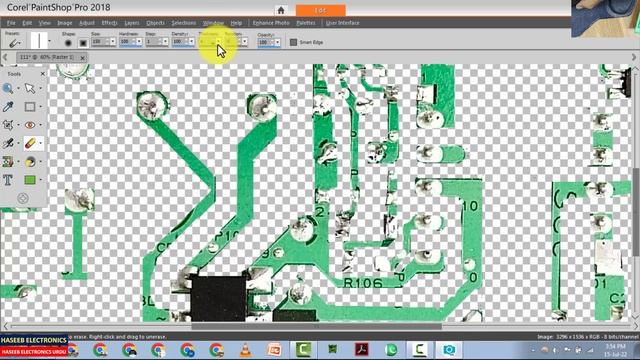Image resolution: width=640 pixels, height=360 pixels.
Task: Click the customize tools circular button
Action: click(x=23, y=198)
